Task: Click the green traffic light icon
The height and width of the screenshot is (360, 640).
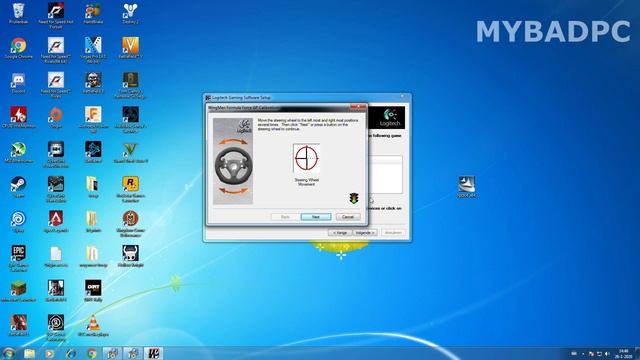Action: click(x=353, y=198)
